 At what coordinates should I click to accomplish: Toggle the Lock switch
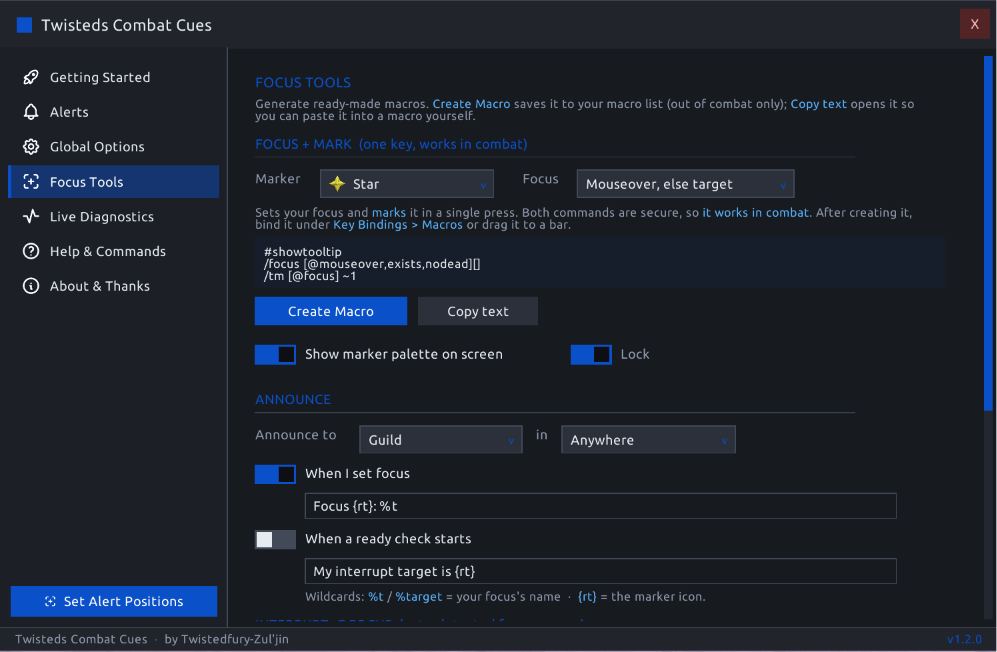coord(591,354)
